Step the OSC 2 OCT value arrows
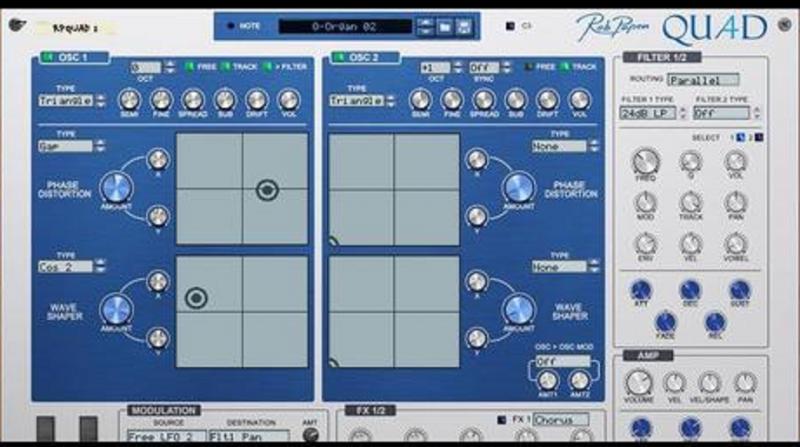 pyautogui.click(x=458, y=67)
